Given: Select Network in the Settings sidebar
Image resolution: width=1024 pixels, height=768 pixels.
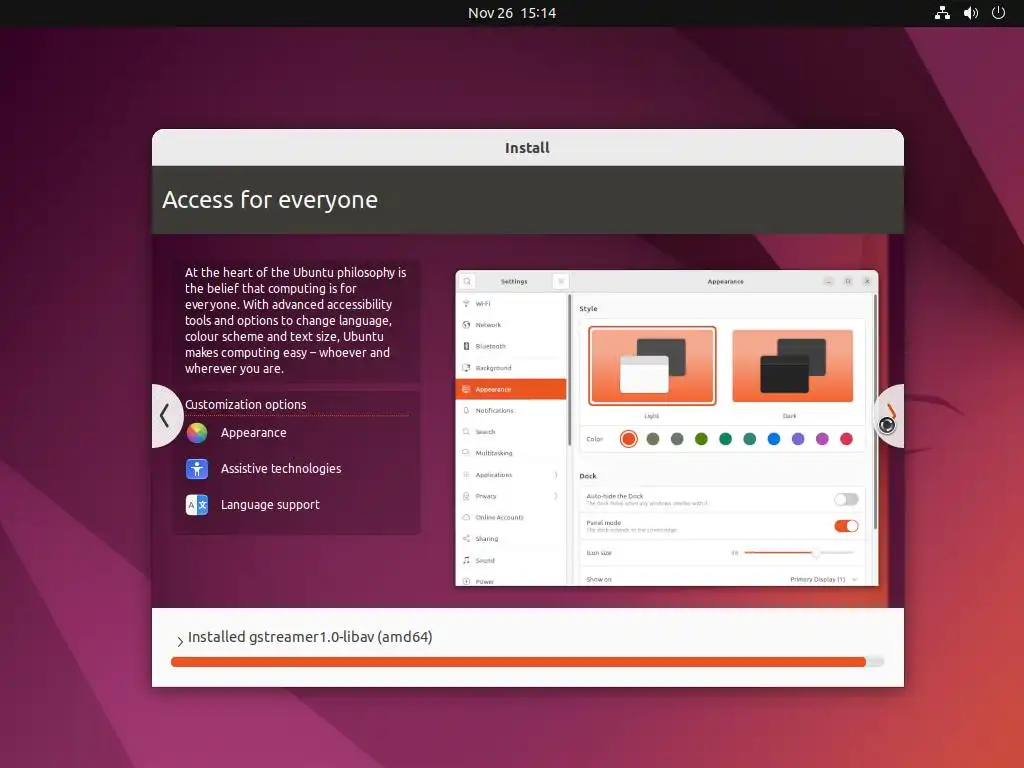Looking at the screenshot, I should point(511,325).
